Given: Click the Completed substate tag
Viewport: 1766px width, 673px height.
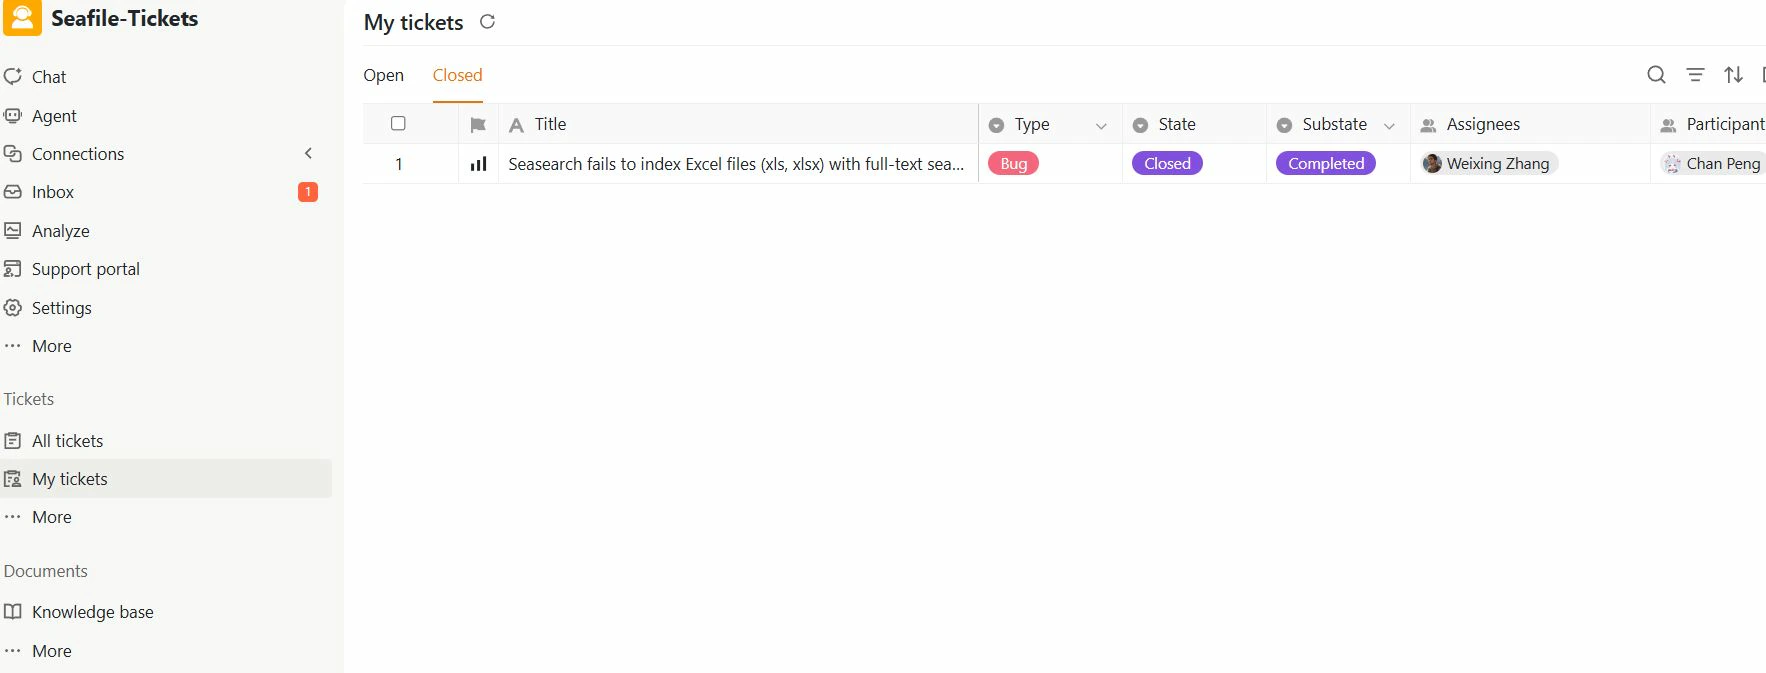Looking at the screenshot, I should (x=1326, y=164).
